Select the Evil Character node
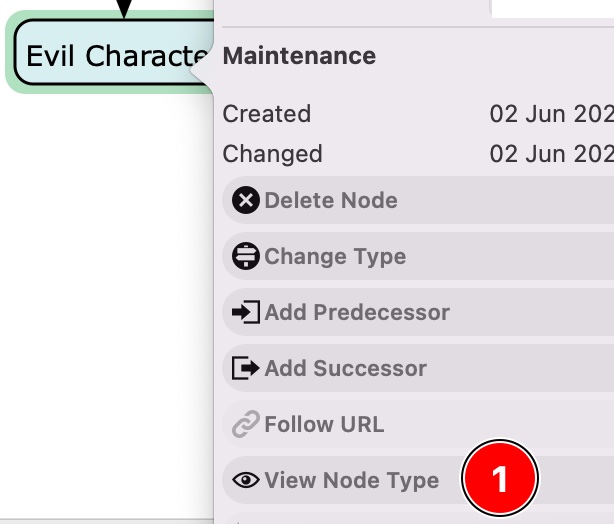The height and width of the screenshot is (524, 614). click(x=110, y=56)
